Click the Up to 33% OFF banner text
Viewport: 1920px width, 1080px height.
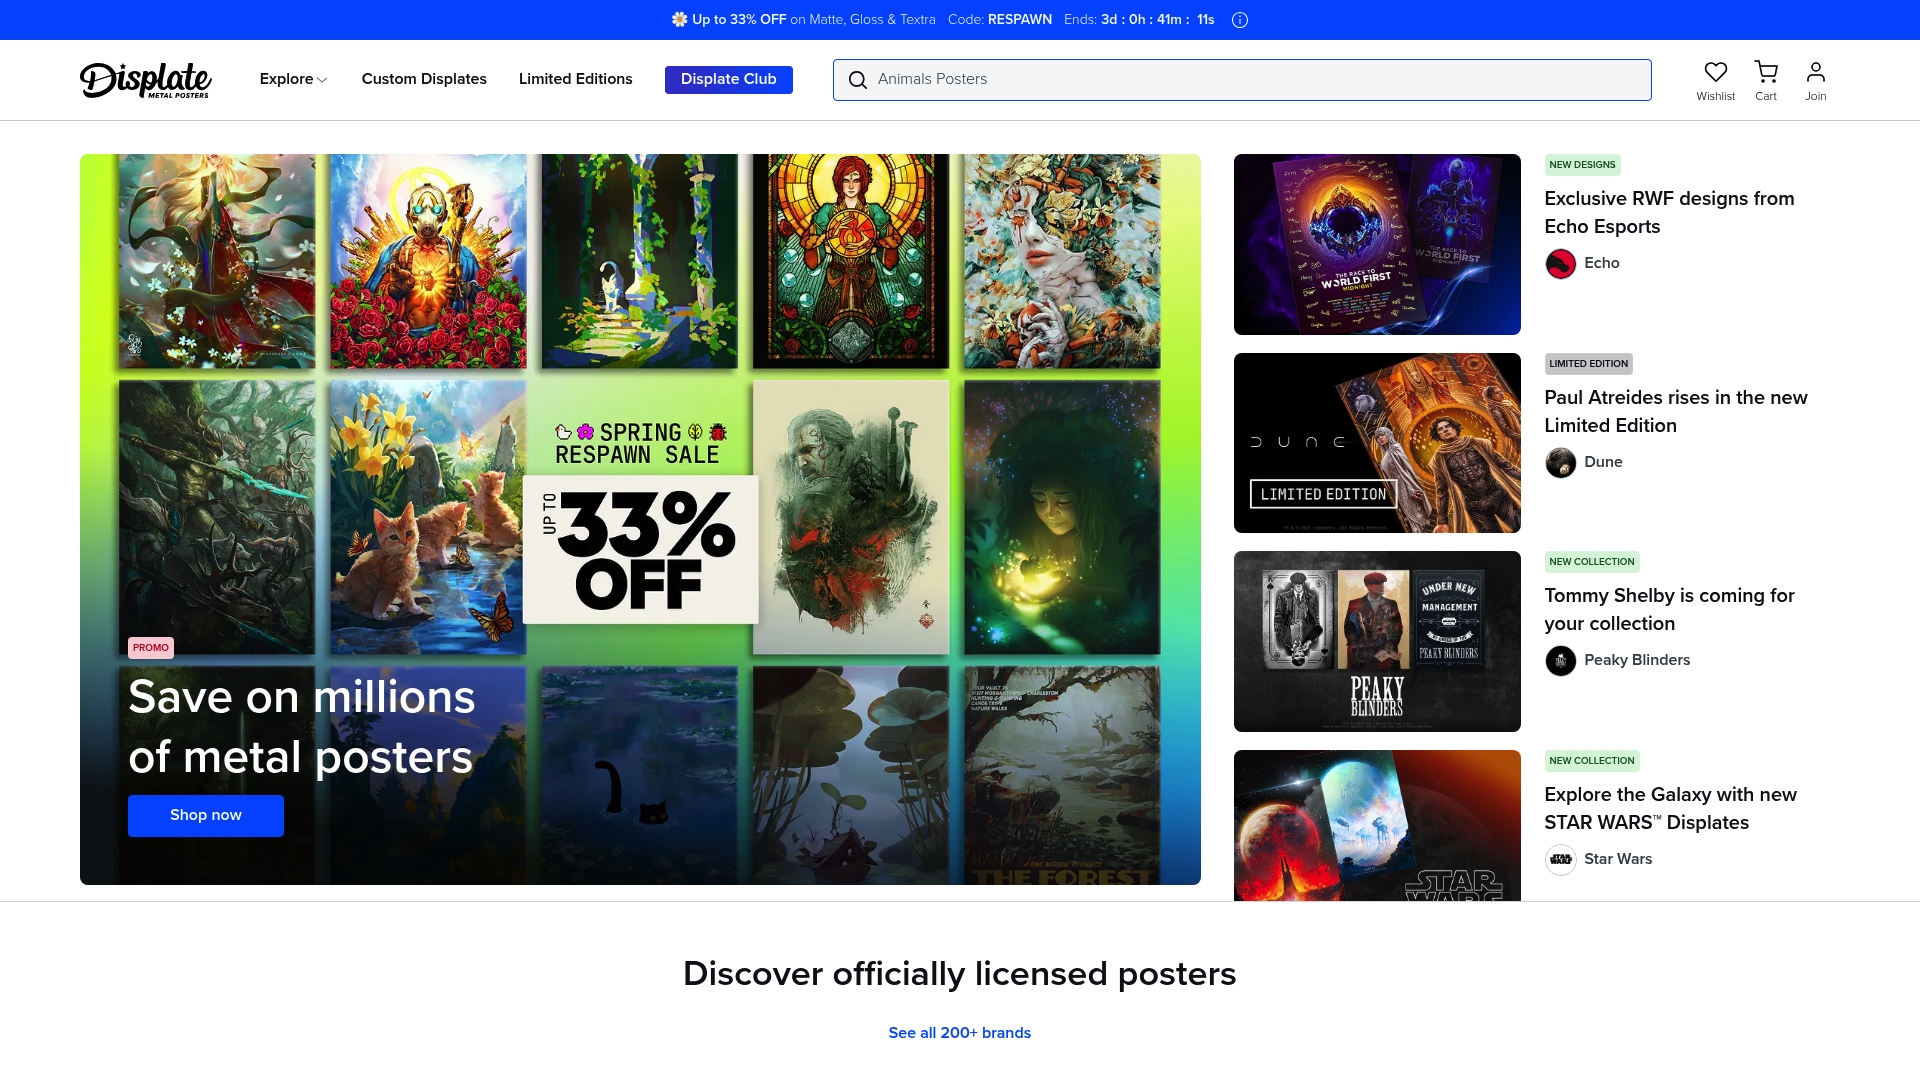click(x=739, y=20)
